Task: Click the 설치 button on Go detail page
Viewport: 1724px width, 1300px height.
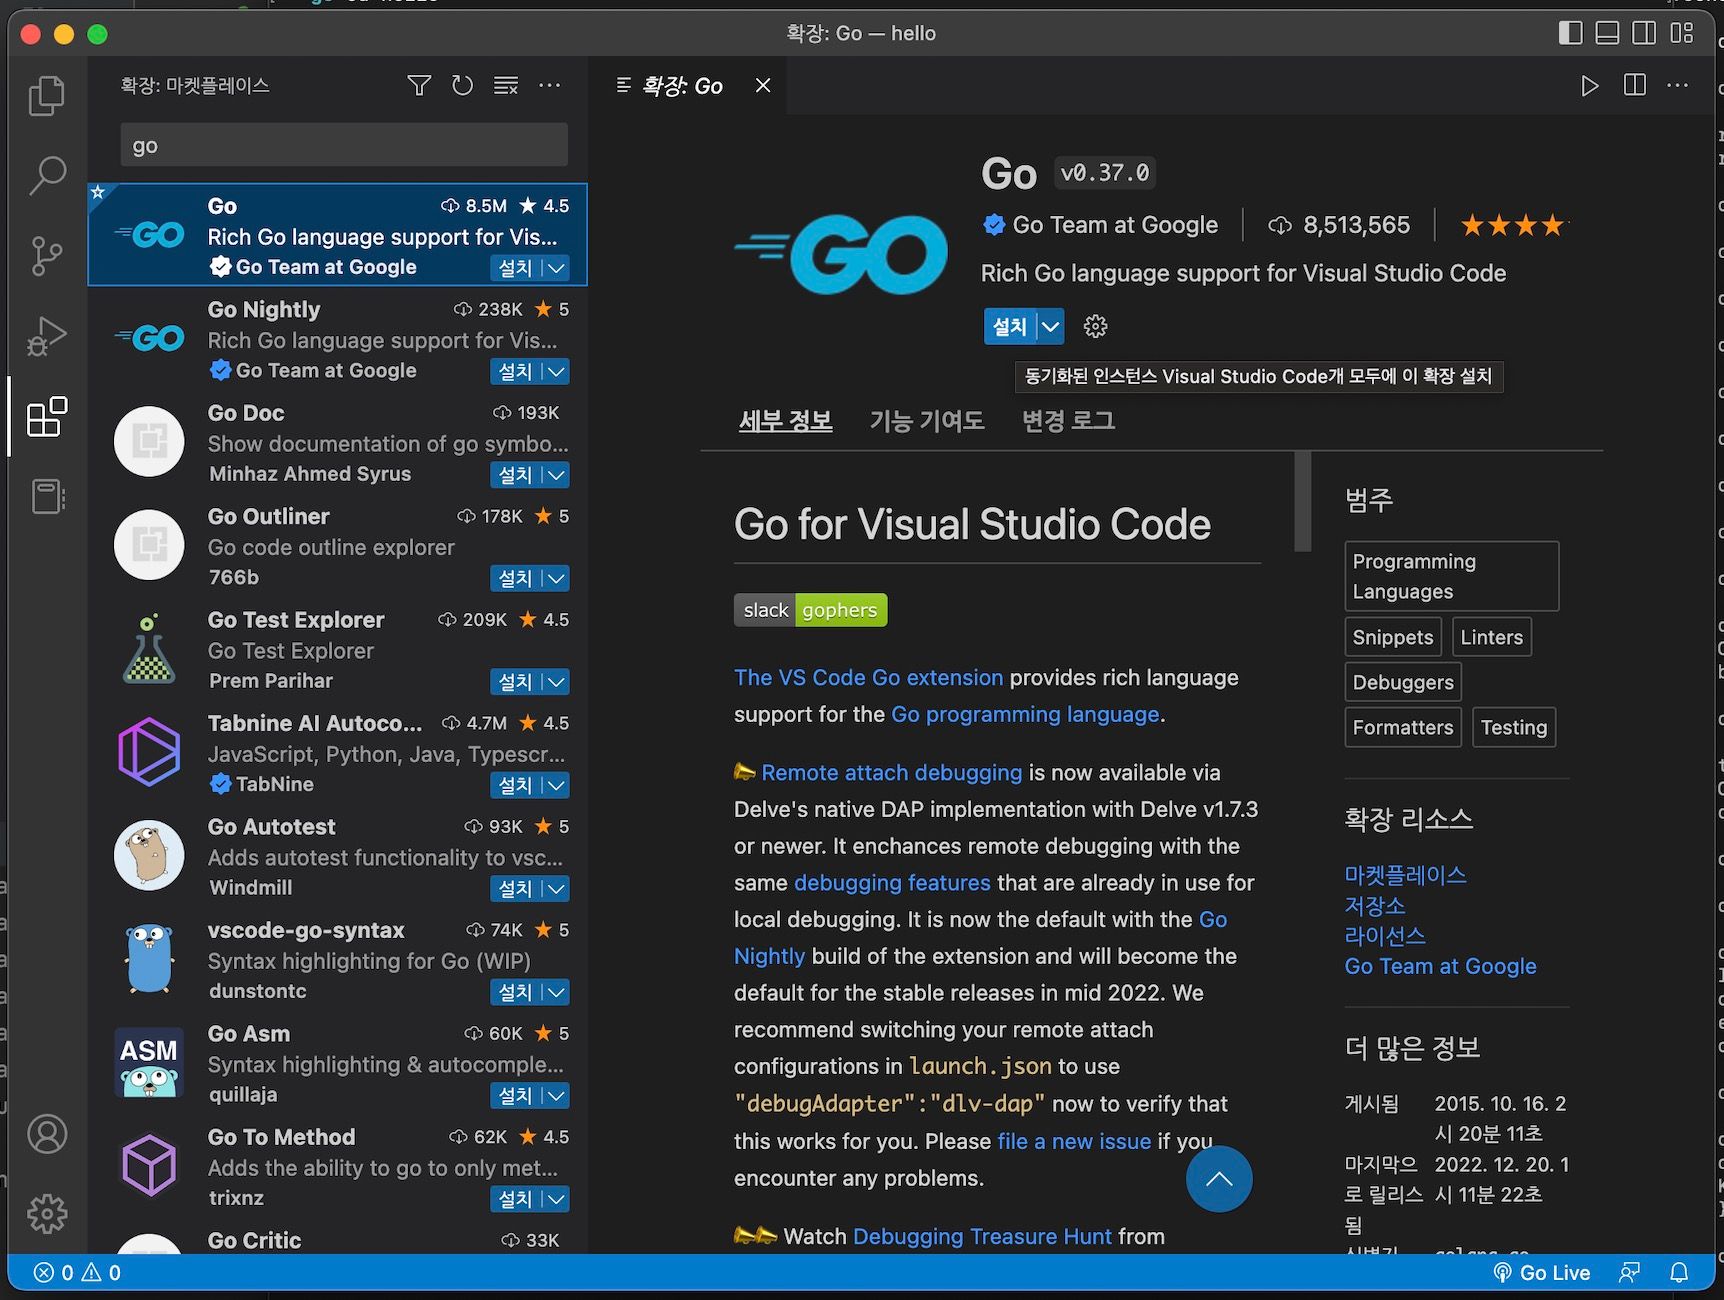Action: (1010, 327)
